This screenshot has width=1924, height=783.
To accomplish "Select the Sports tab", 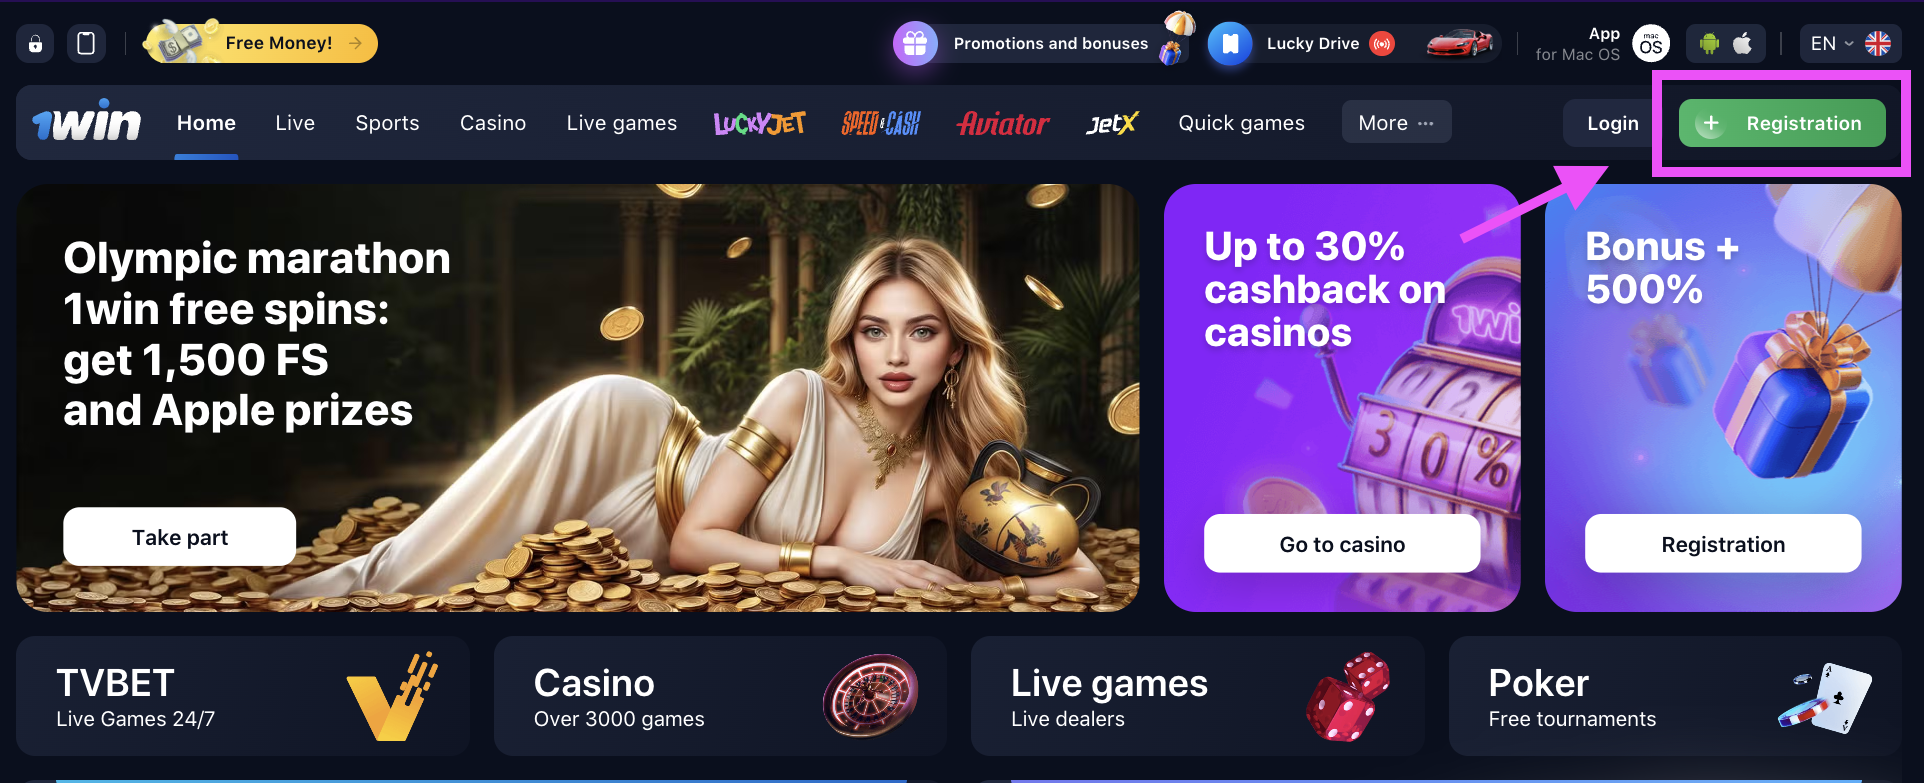I will (387, 123).
